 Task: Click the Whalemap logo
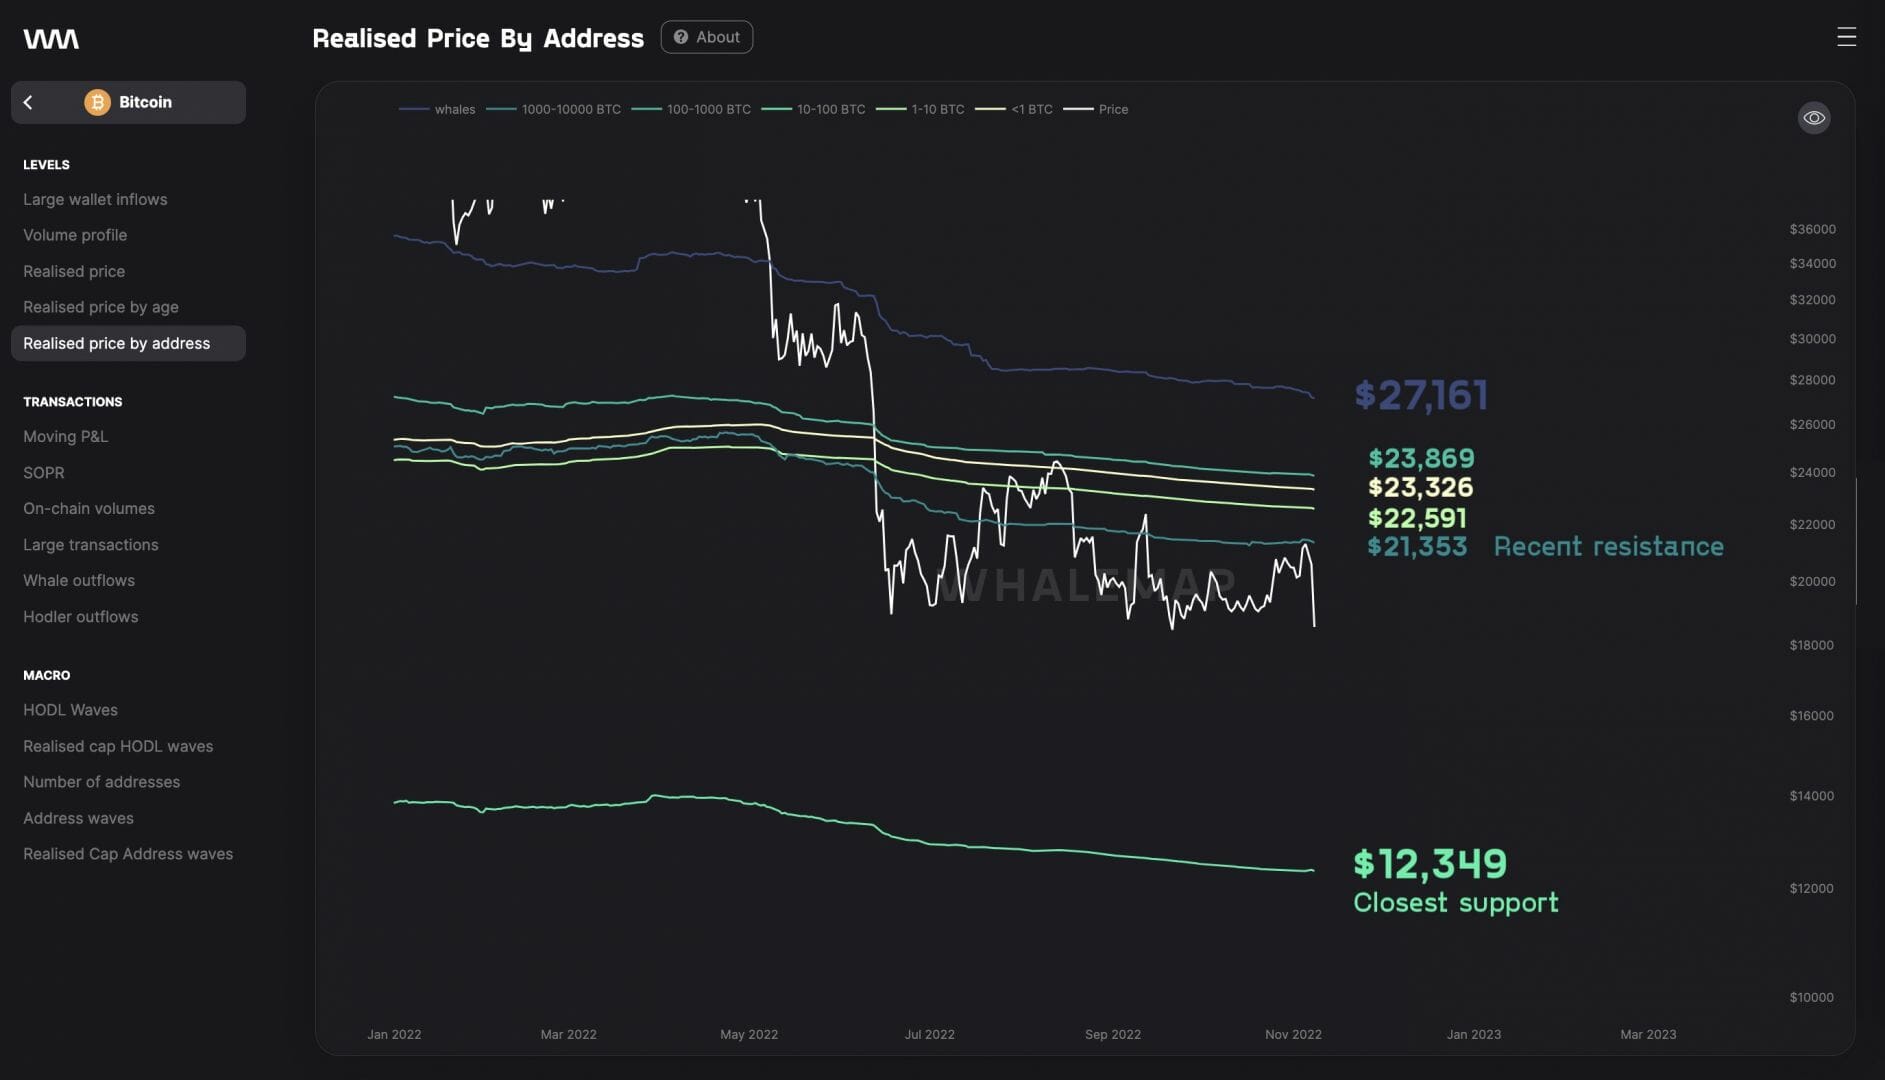(x=51, y=39)
